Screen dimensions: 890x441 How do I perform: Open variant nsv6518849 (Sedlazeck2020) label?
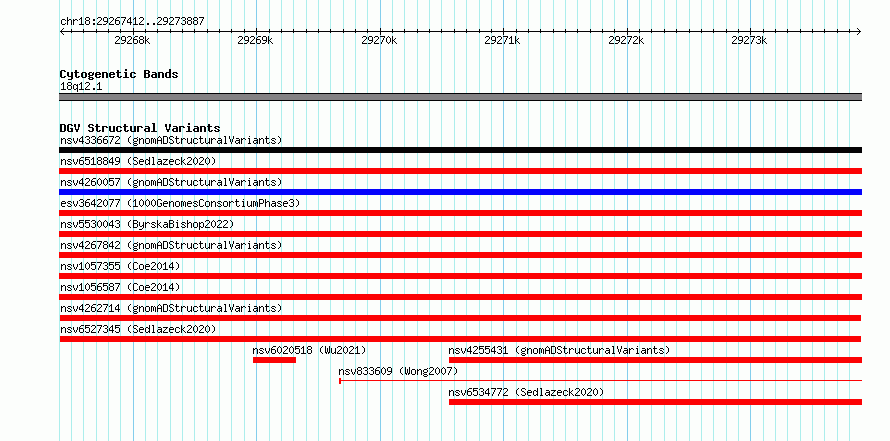point(138,161)
